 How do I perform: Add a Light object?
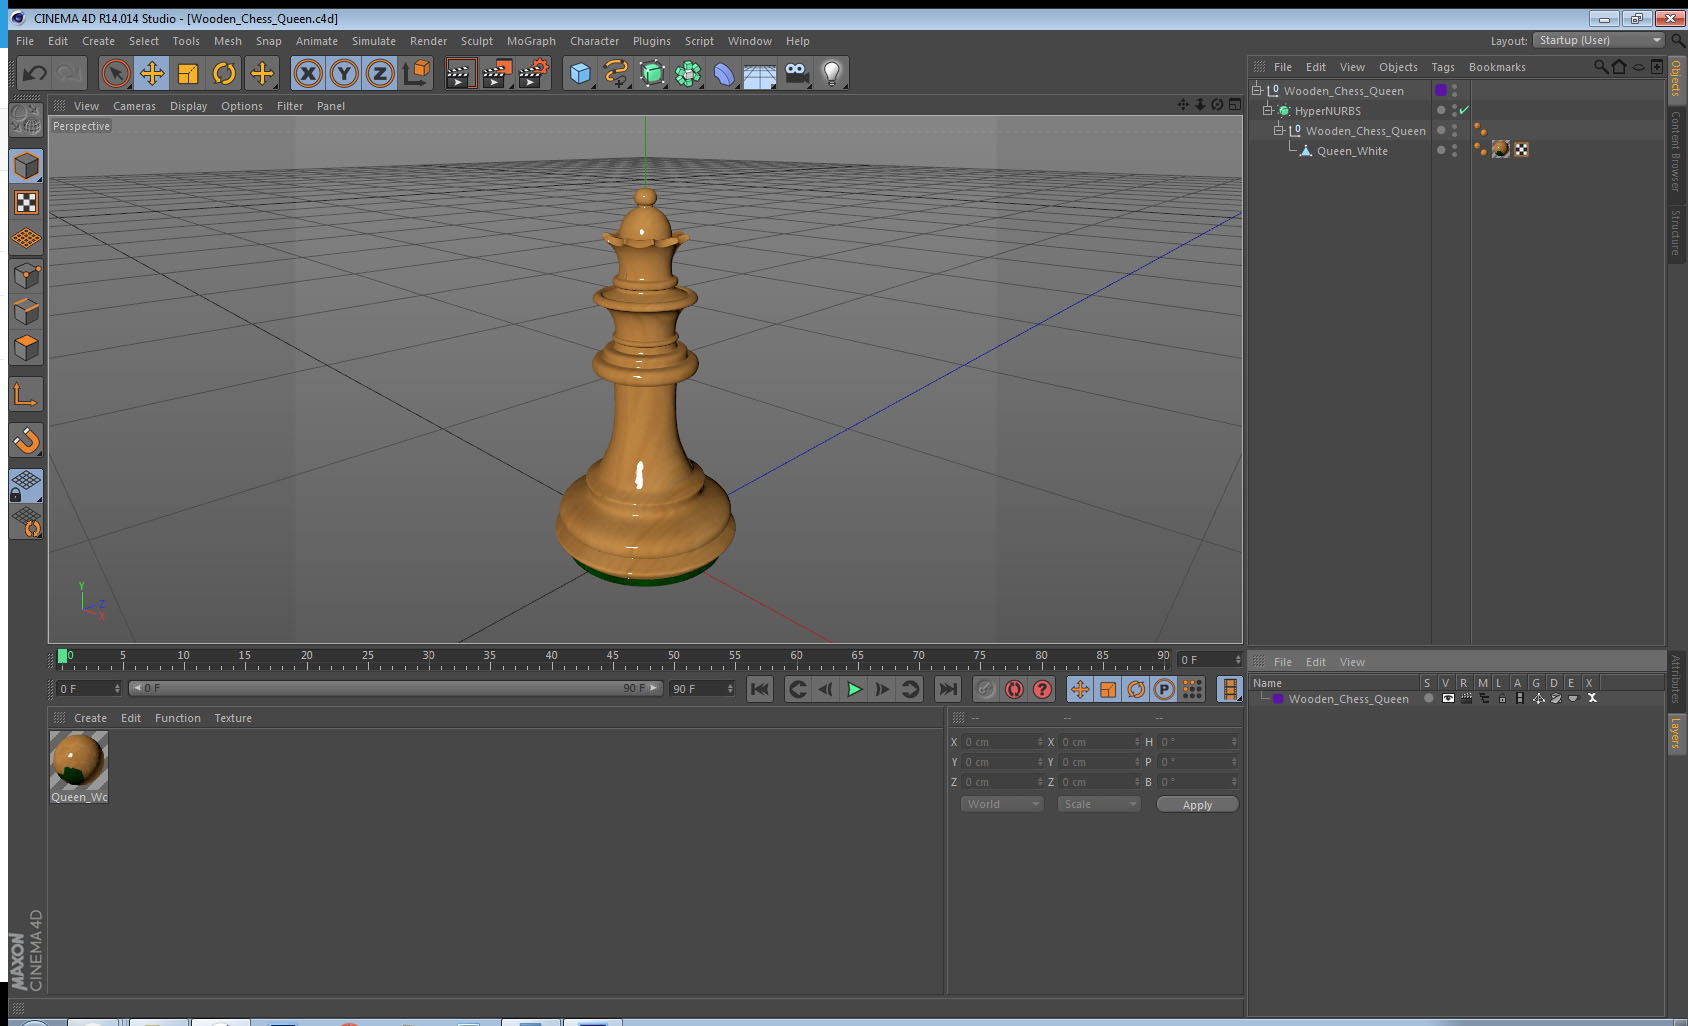coord(832,73)
